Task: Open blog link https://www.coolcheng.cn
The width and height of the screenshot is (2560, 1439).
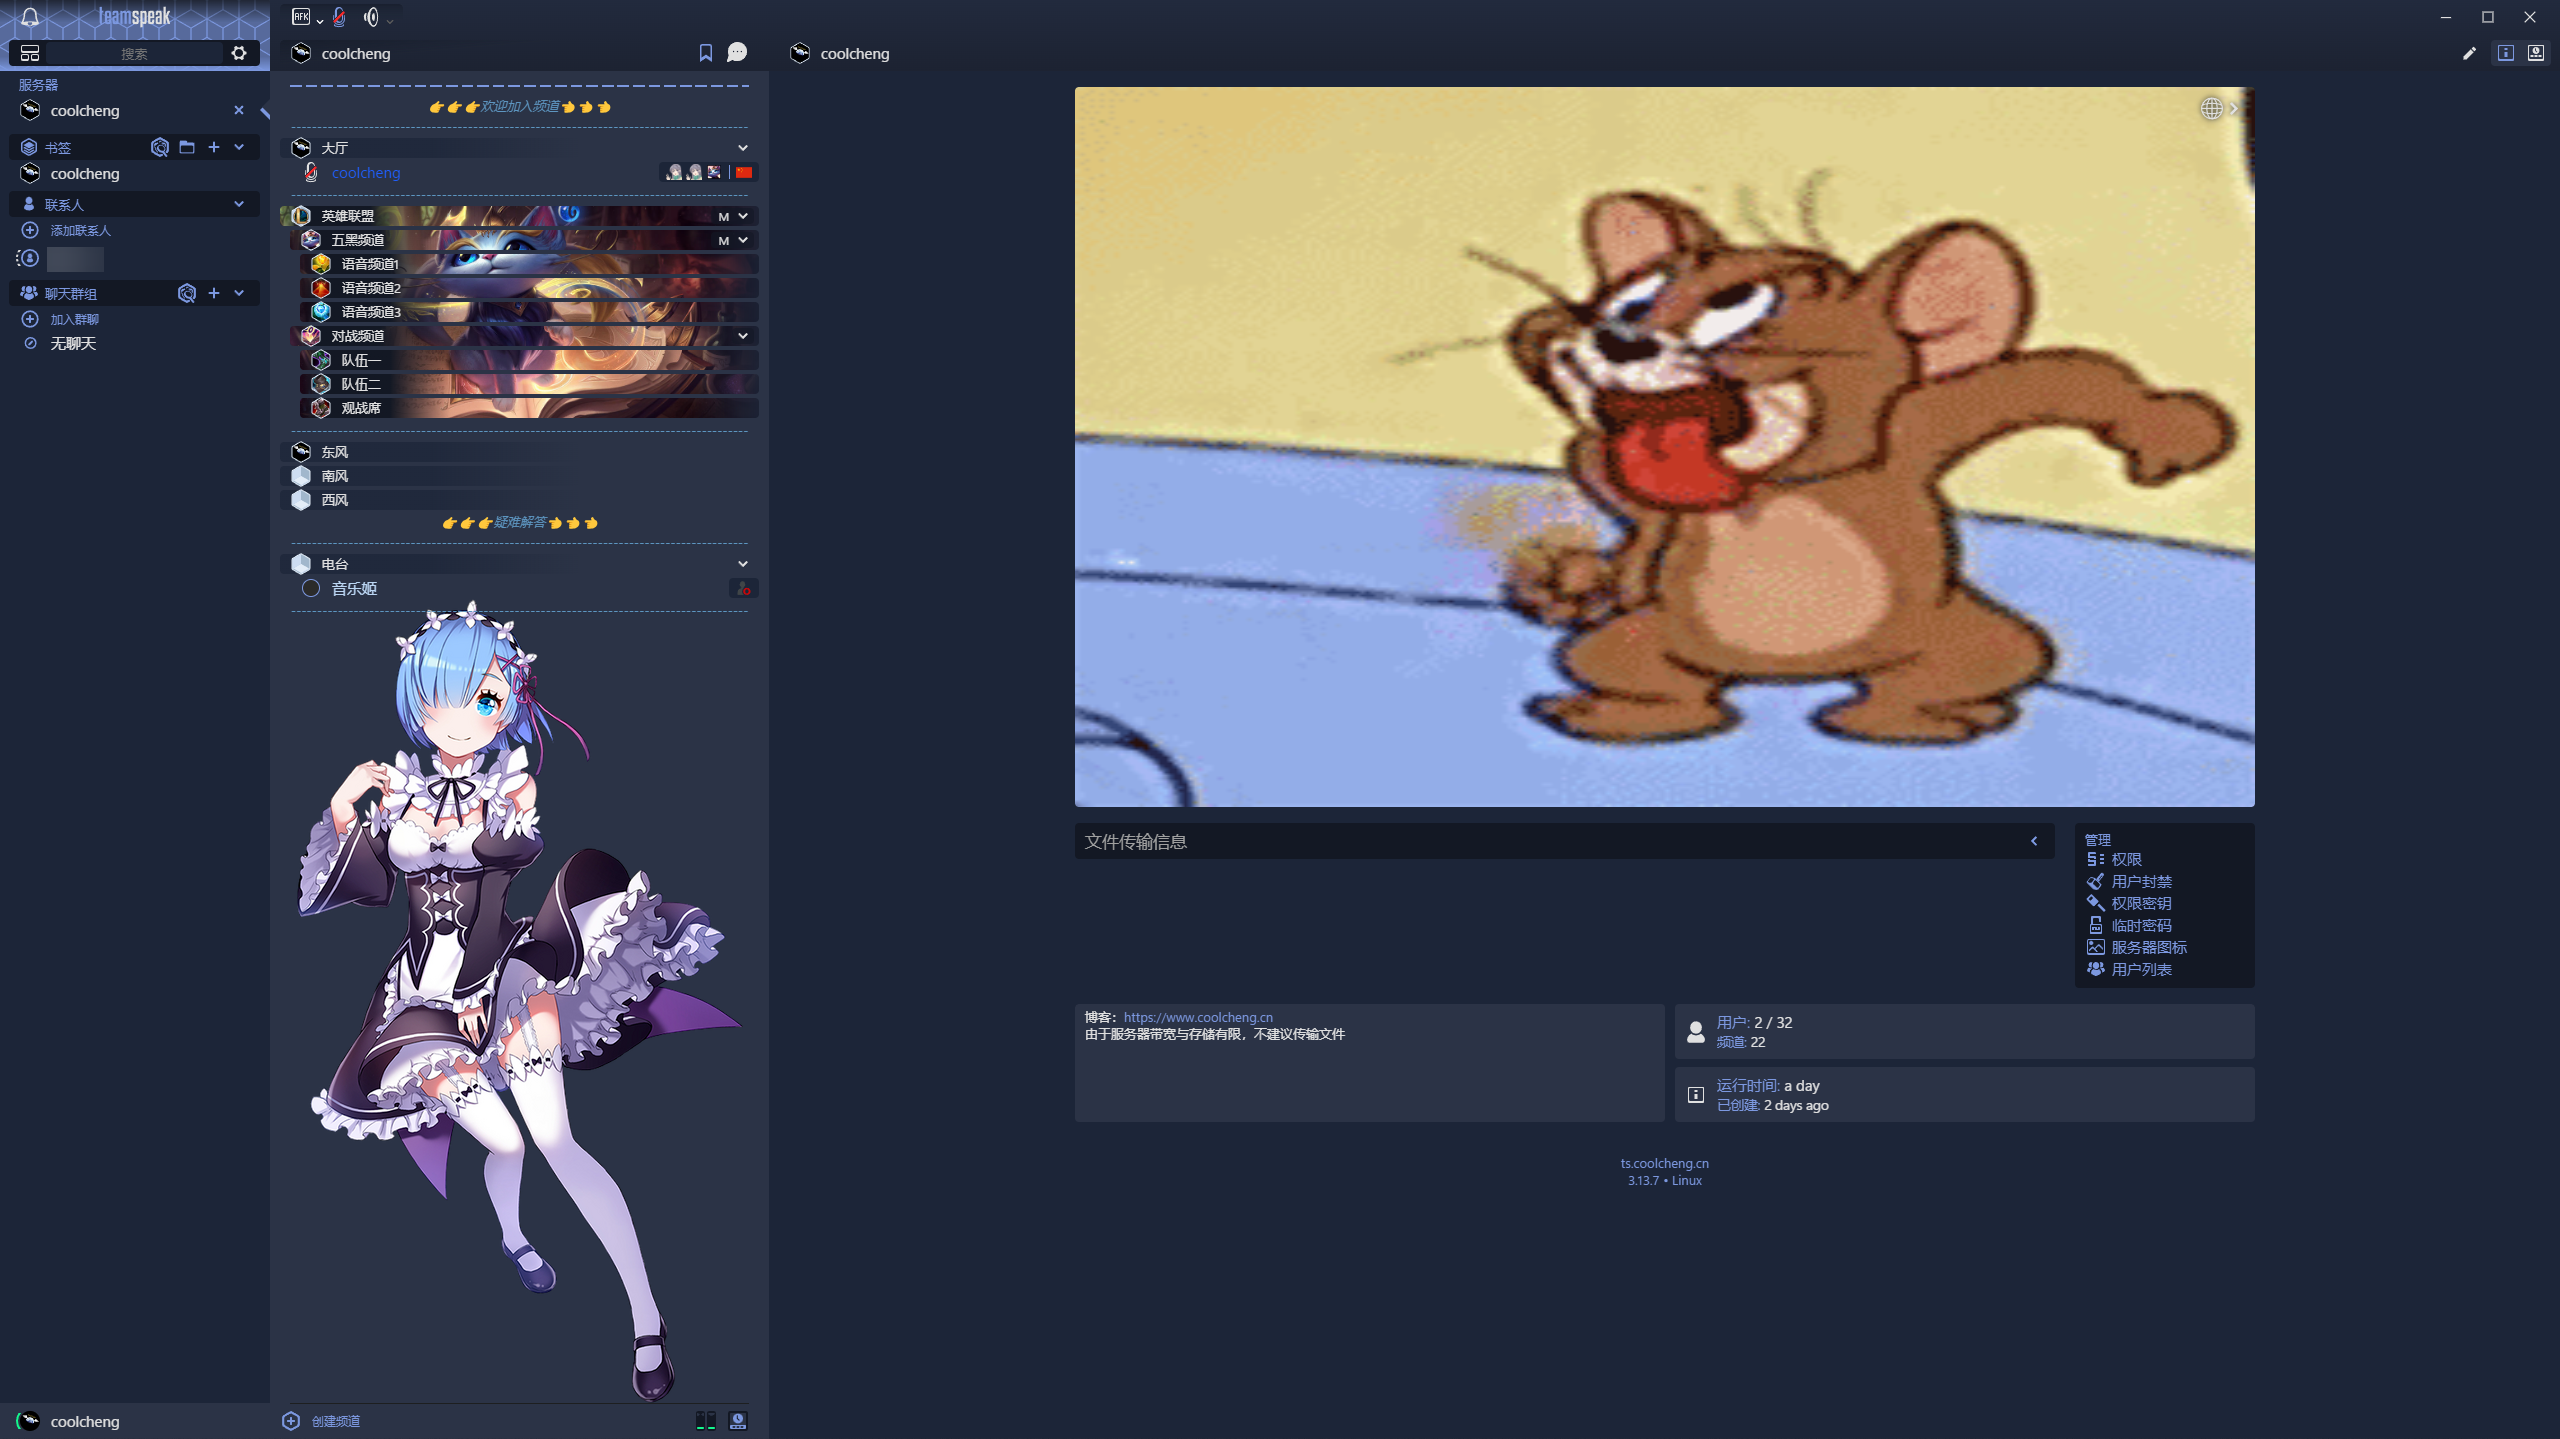Action: click(x=1198, y=1017)
